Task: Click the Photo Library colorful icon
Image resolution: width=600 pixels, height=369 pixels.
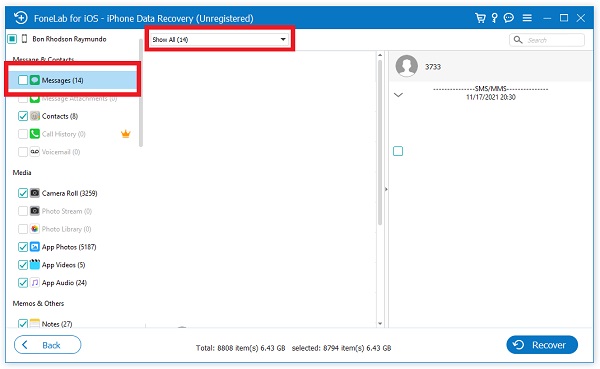Action: 35,229
